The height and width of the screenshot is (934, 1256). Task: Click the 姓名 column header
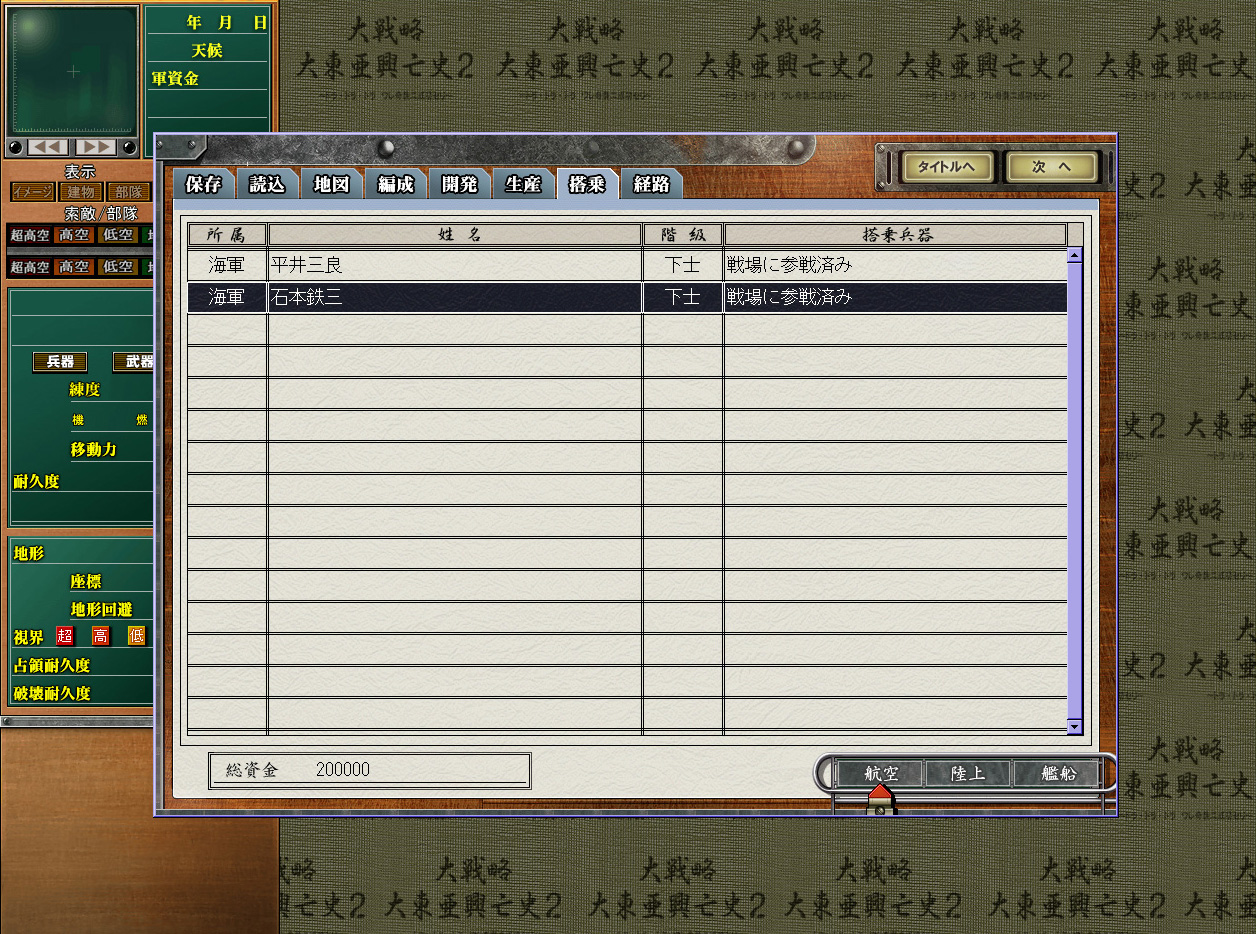(x=455, y=235)
